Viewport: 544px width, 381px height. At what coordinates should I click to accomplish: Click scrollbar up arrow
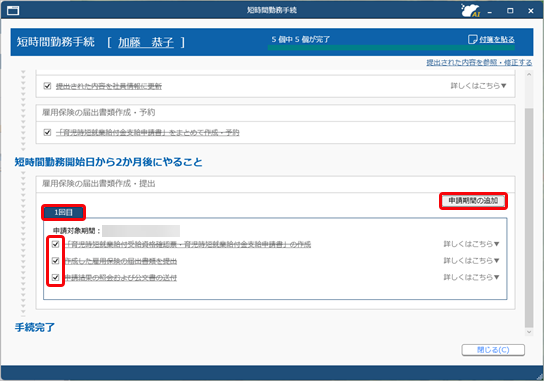(x=529, y=75)
